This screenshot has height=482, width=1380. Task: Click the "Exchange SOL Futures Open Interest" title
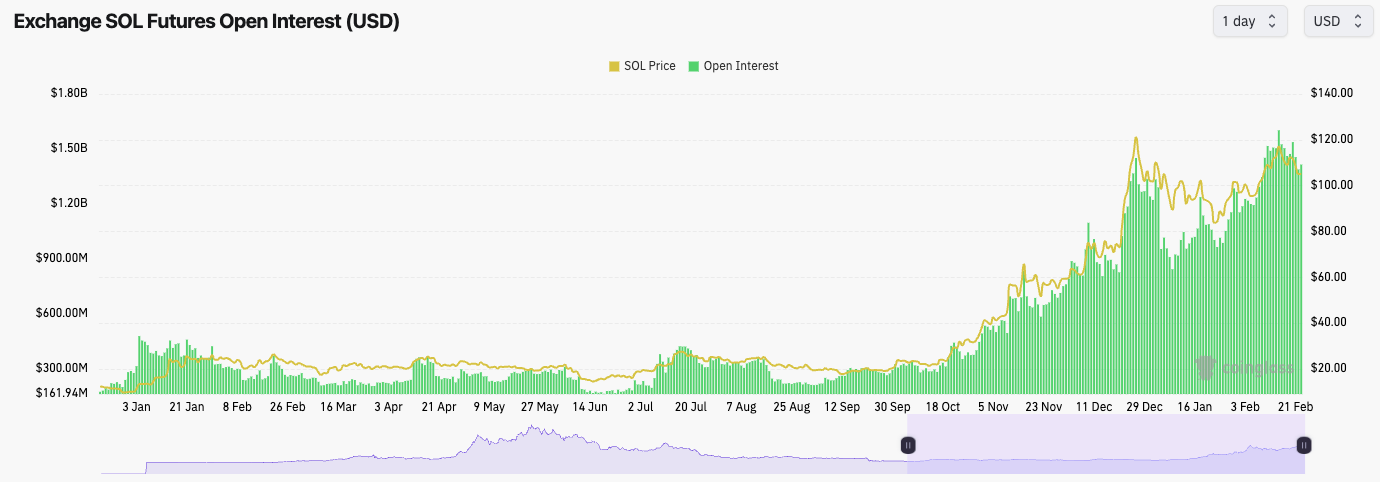click(206, 21)
